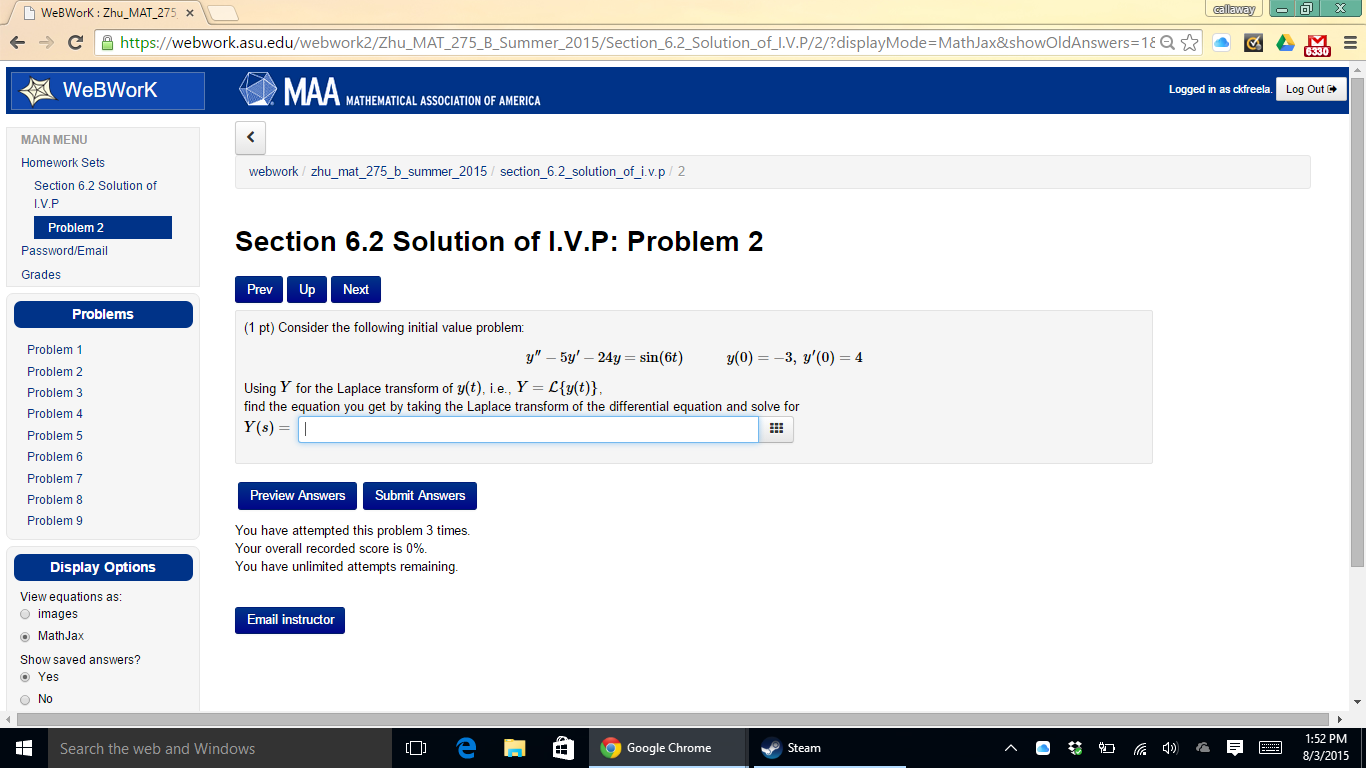Click the back chevron above the breadcrumb

250,138
